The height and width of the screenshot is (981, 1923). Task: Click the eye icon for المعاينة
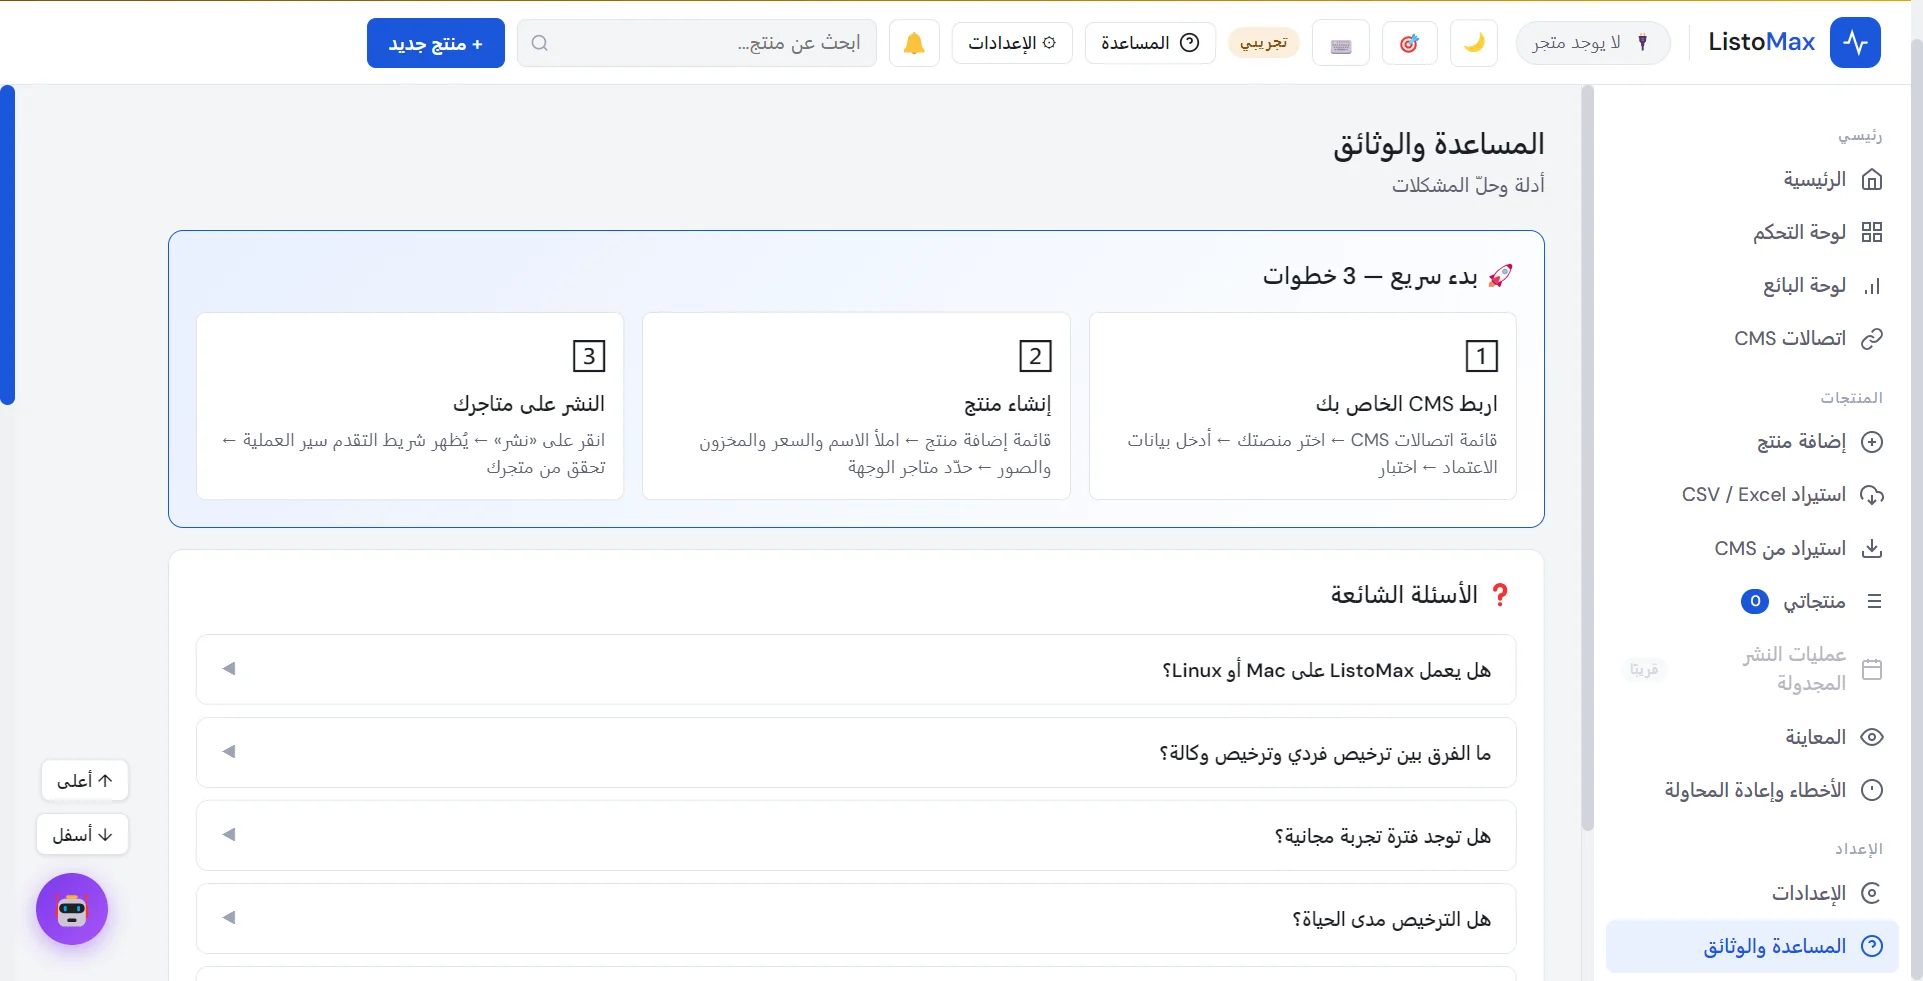pyautogui.click(x=1872, y=737)
